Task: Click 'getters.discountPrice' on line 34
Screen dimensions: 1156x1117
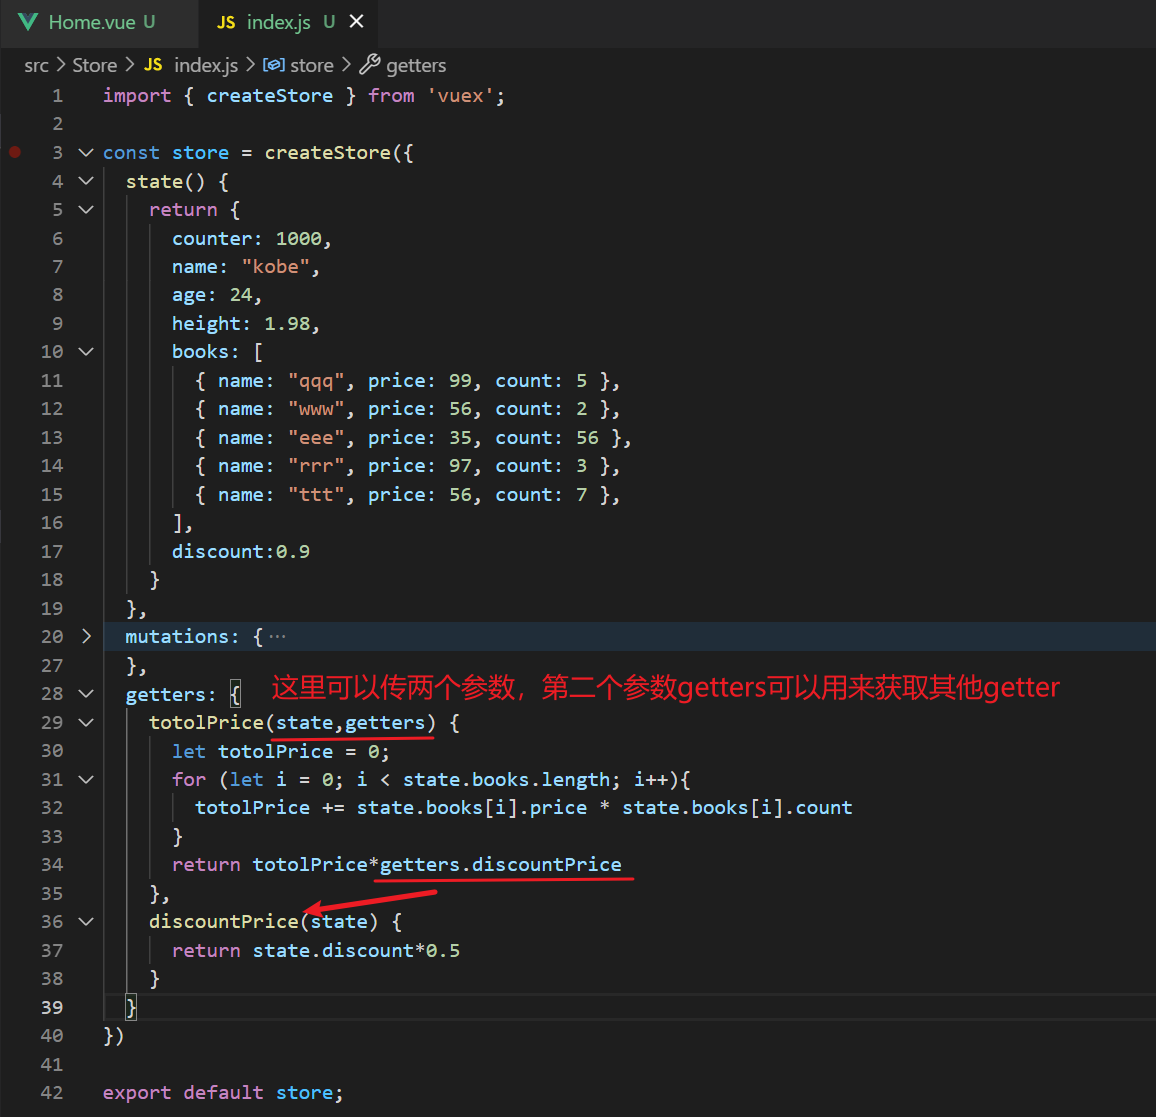Action: point(501,865)
